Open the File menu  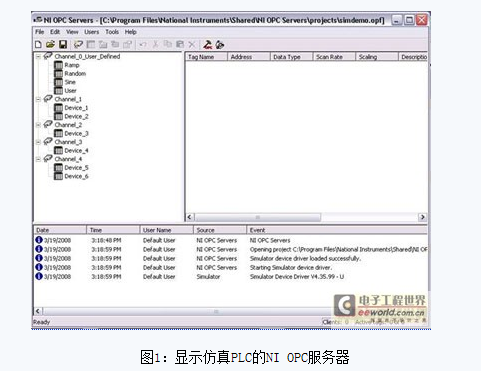point(40,32)
